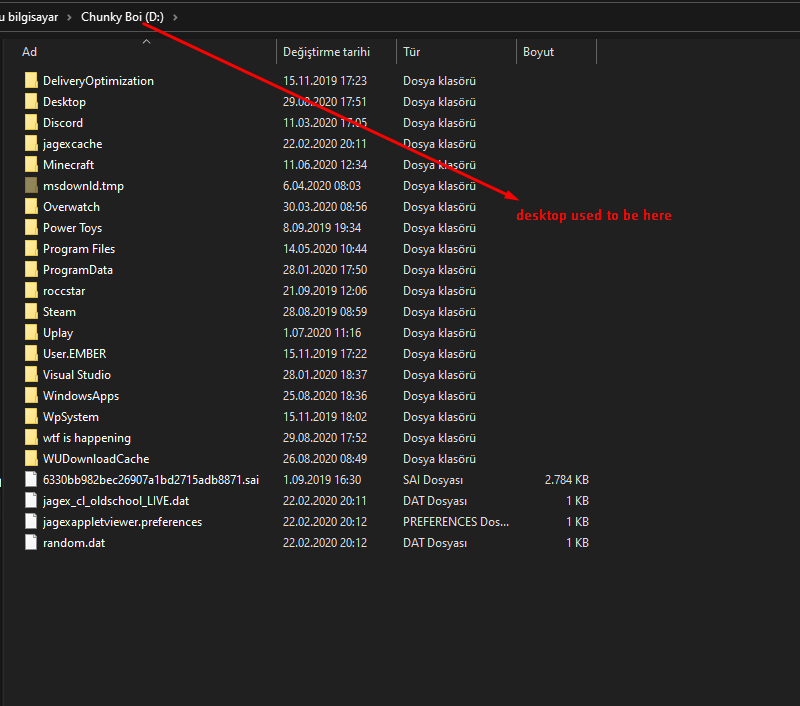
Task: Select the Program Files folder name
Action: [x=79, y=249]
